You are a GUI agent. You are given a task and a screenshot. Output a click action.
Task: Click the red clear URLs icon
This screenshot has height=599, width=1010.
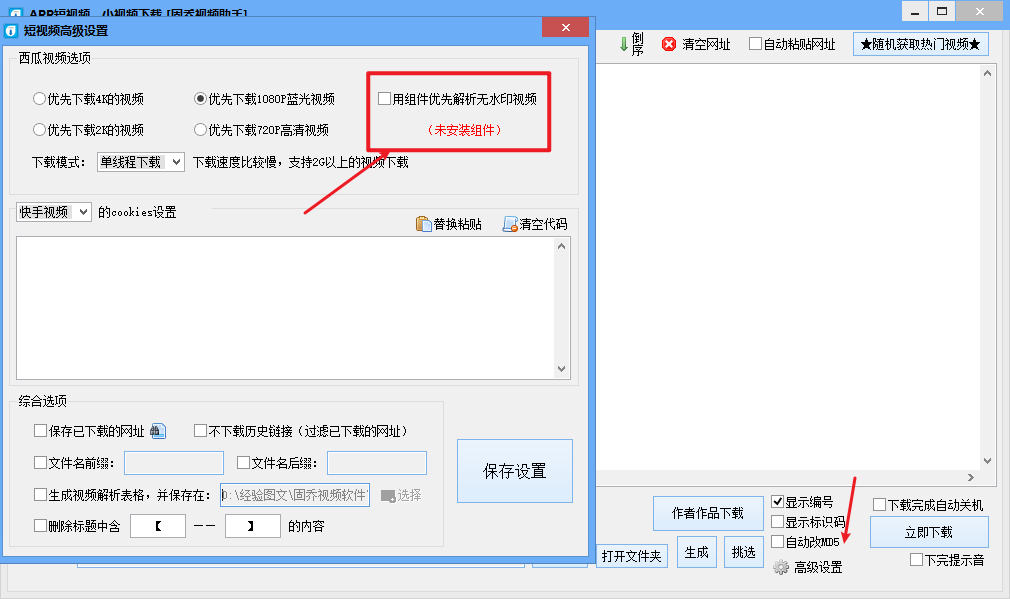(x=669, y=44)
